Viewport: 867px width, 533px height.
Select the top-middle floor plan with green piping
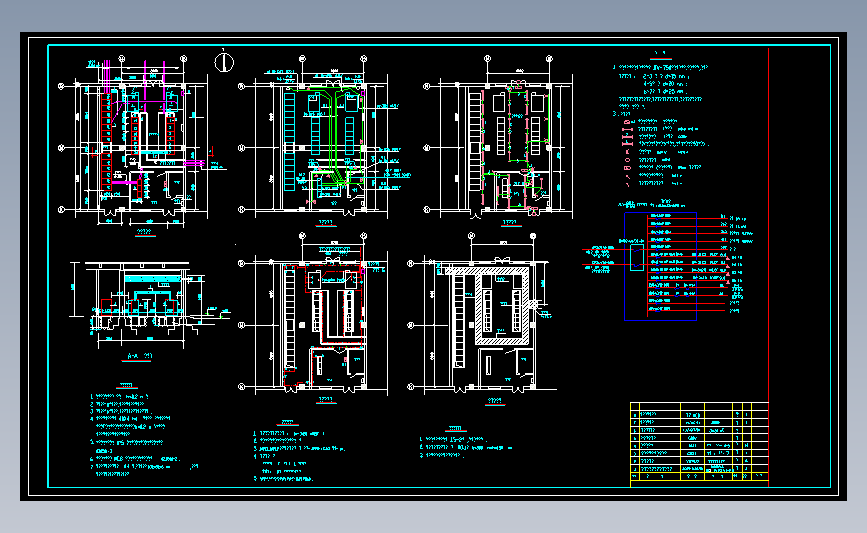pos(325,138)
